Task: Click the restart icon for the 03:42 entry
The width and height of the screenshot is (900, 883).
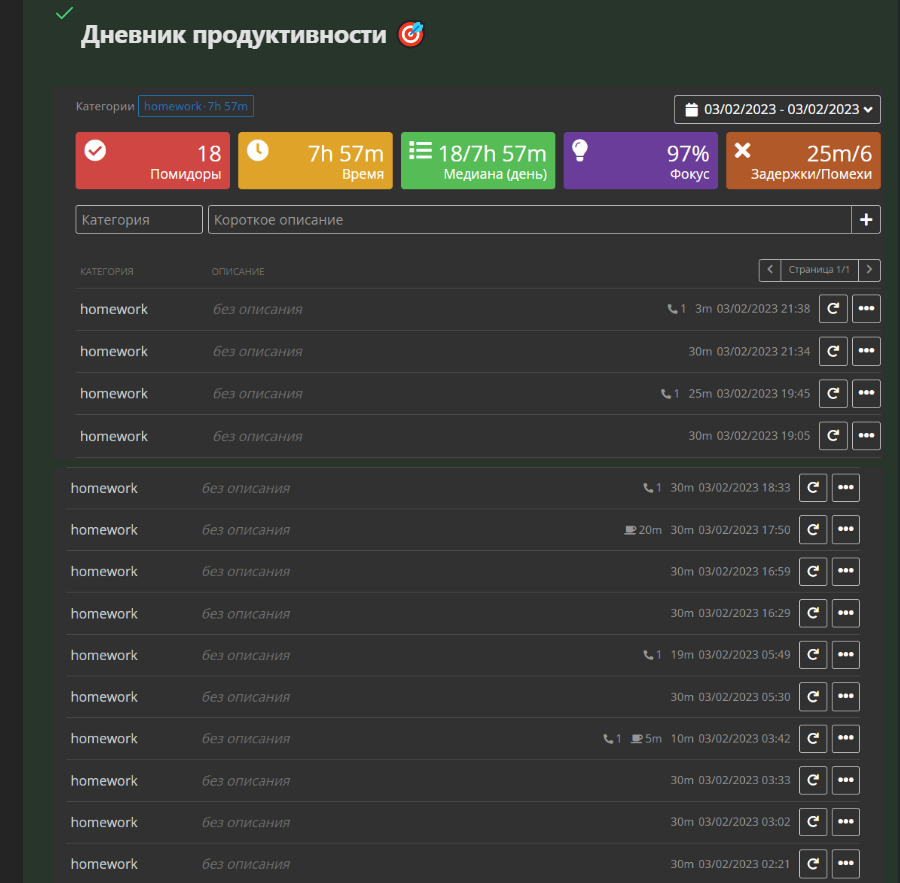Action: point(813,739)
